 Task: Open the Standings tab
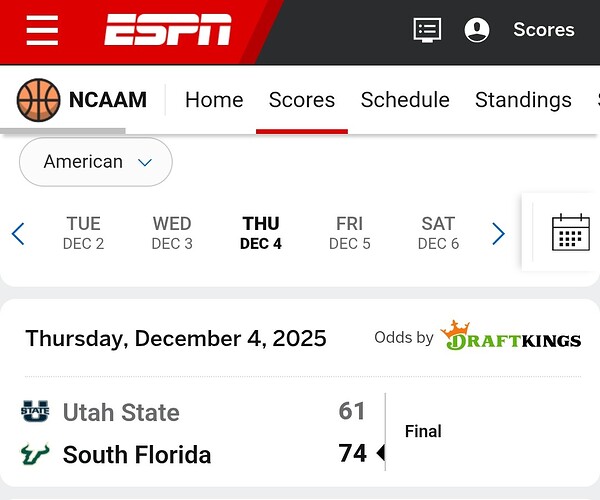tap(523, 100)
